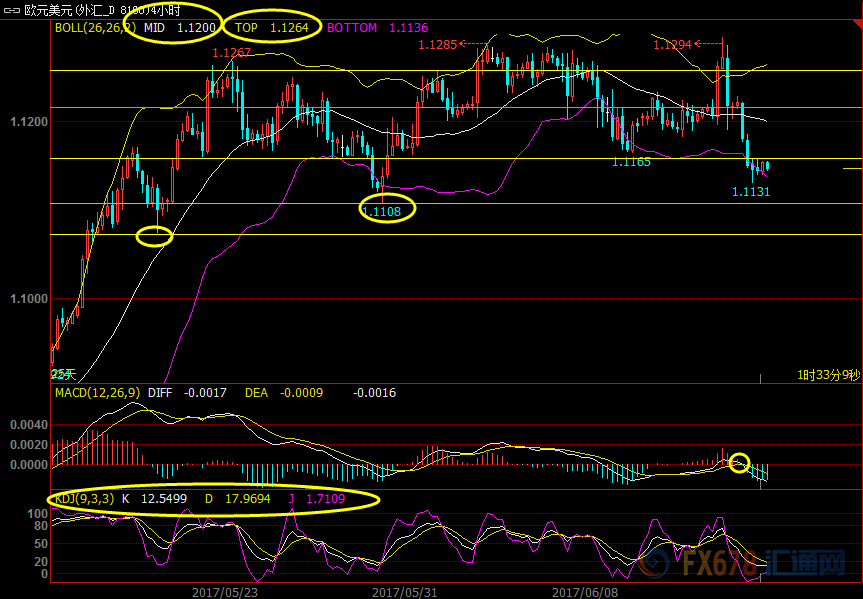Screen dimensions: 863x599
Task: Select the 1.1165 low price label
Action: [x=632, y=162]
